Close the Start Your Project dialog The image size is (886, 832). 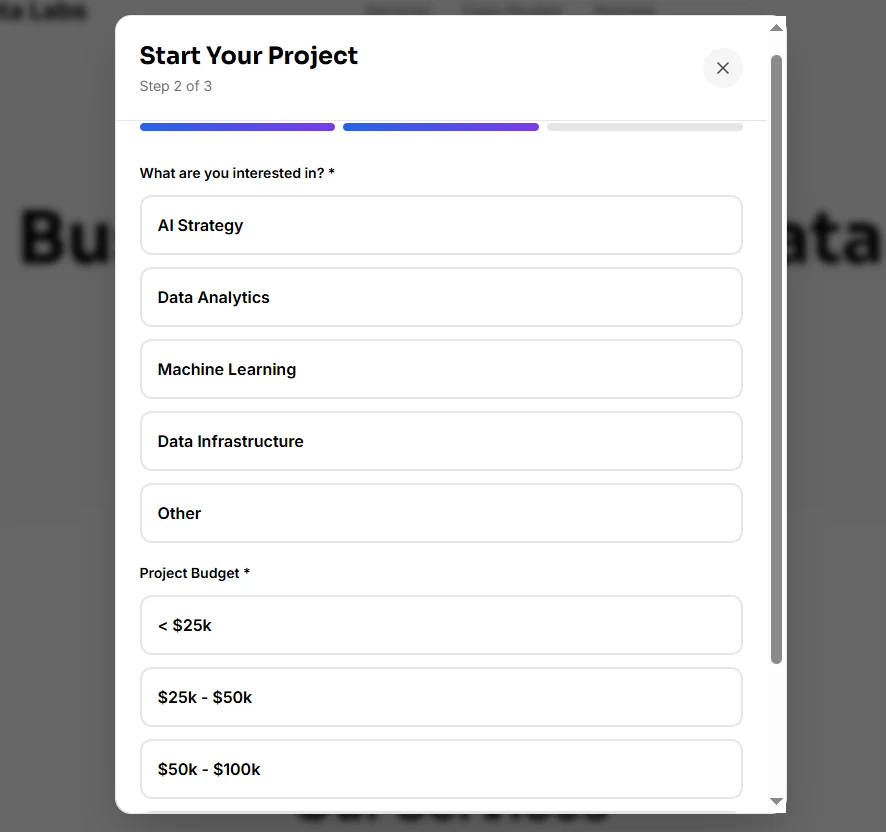[722, 68]
